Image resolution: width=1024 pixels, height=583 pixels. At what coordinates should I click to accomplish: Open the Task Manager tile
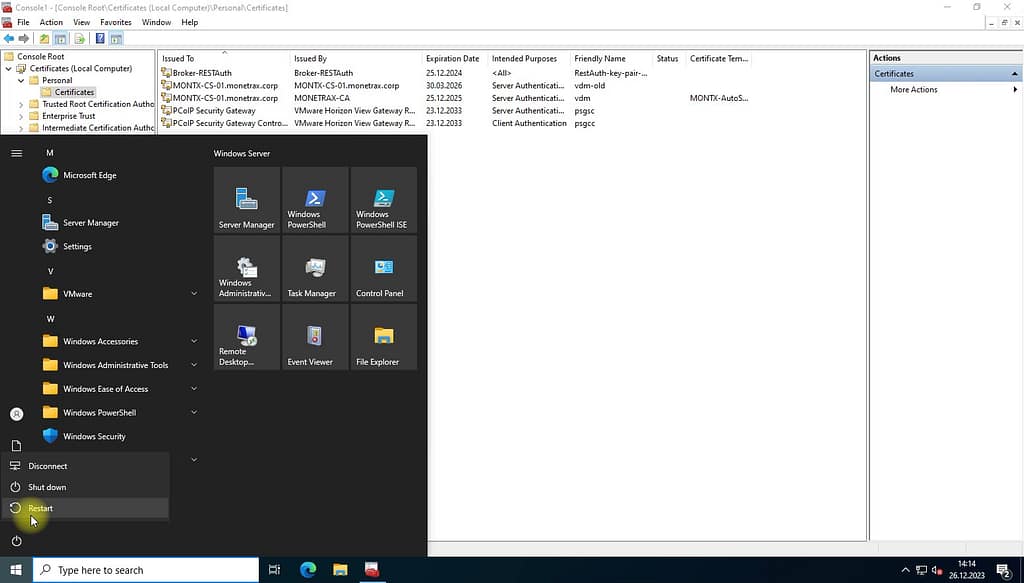[315, 269]
